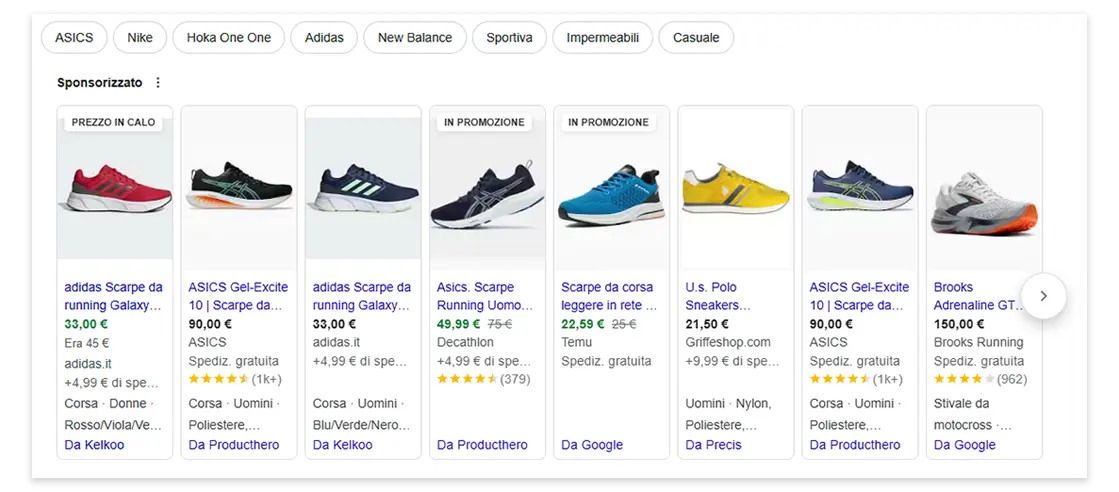Click the PREZZO IN CALO badge
1119x492 pixels.
(113, 123)
